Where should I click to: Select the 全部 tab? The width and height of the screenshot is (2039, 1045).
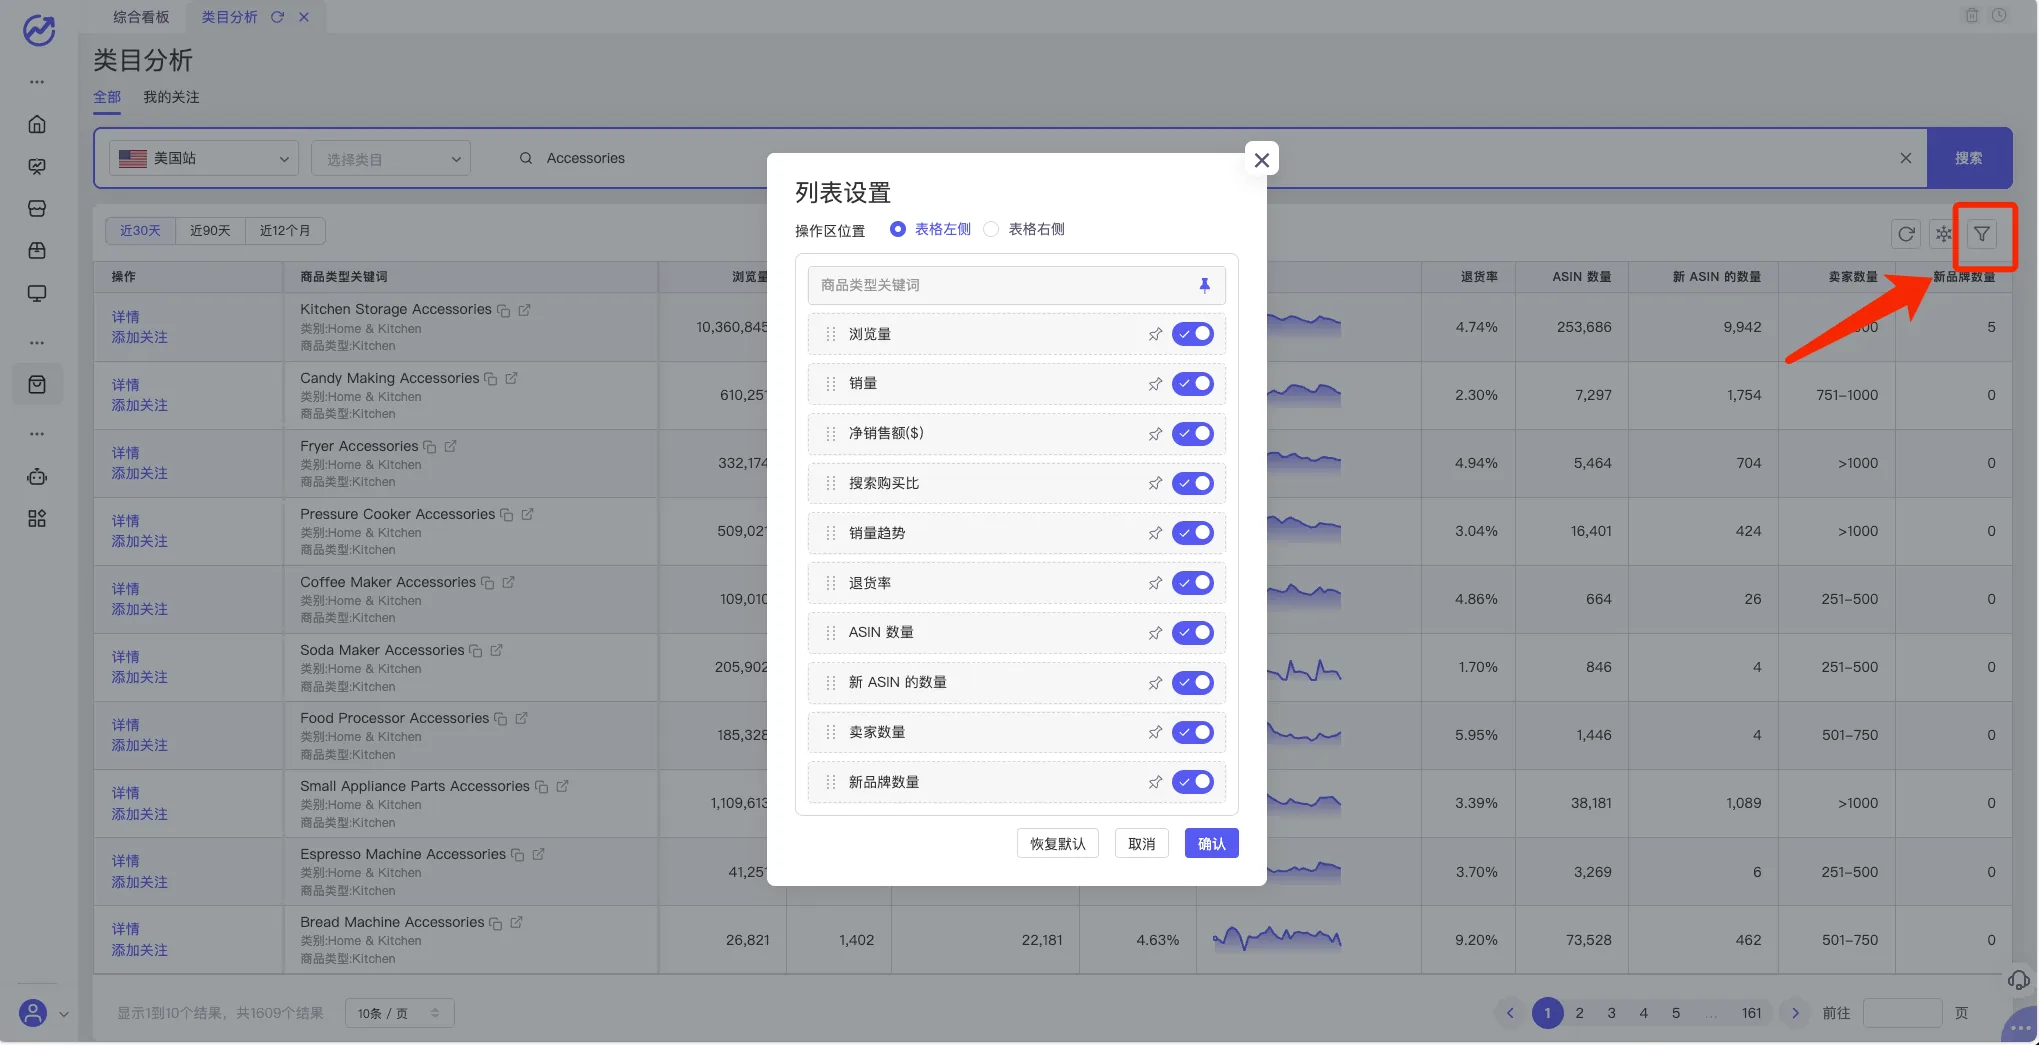[x=107, y=97]
